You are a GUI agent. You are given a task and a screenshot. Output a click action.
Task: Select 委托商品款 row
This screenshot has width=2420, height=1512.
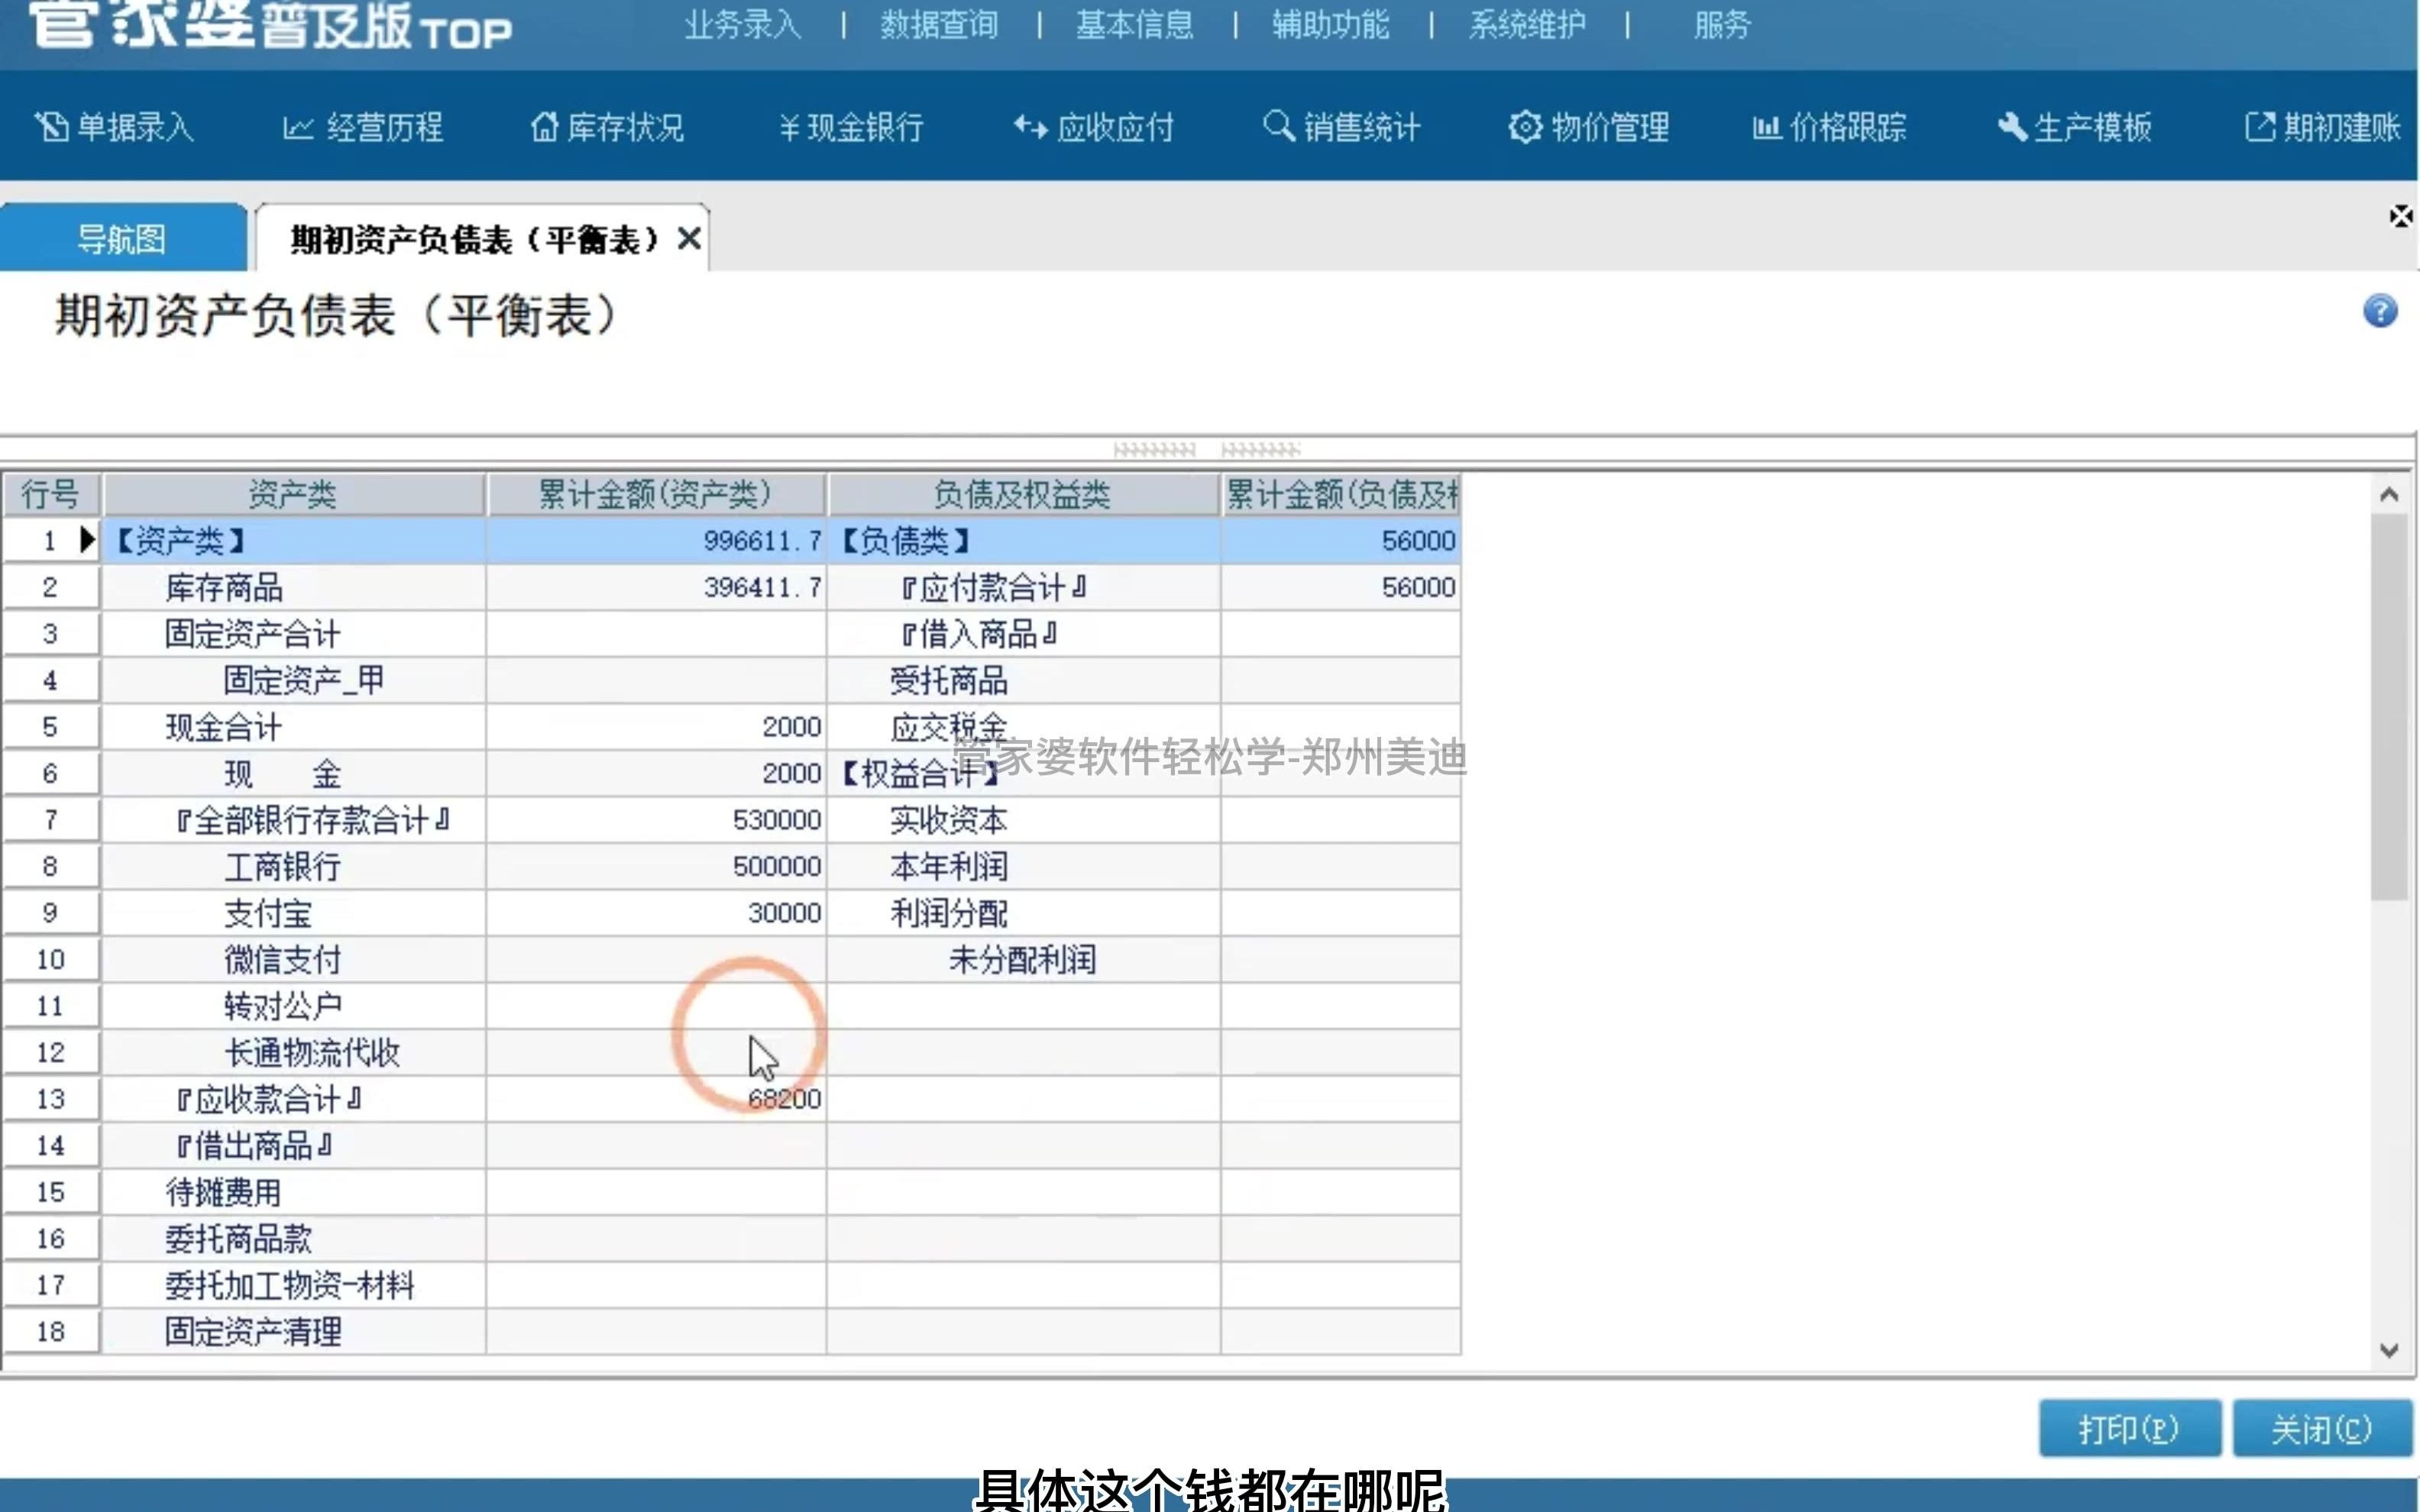point(293,1238)
